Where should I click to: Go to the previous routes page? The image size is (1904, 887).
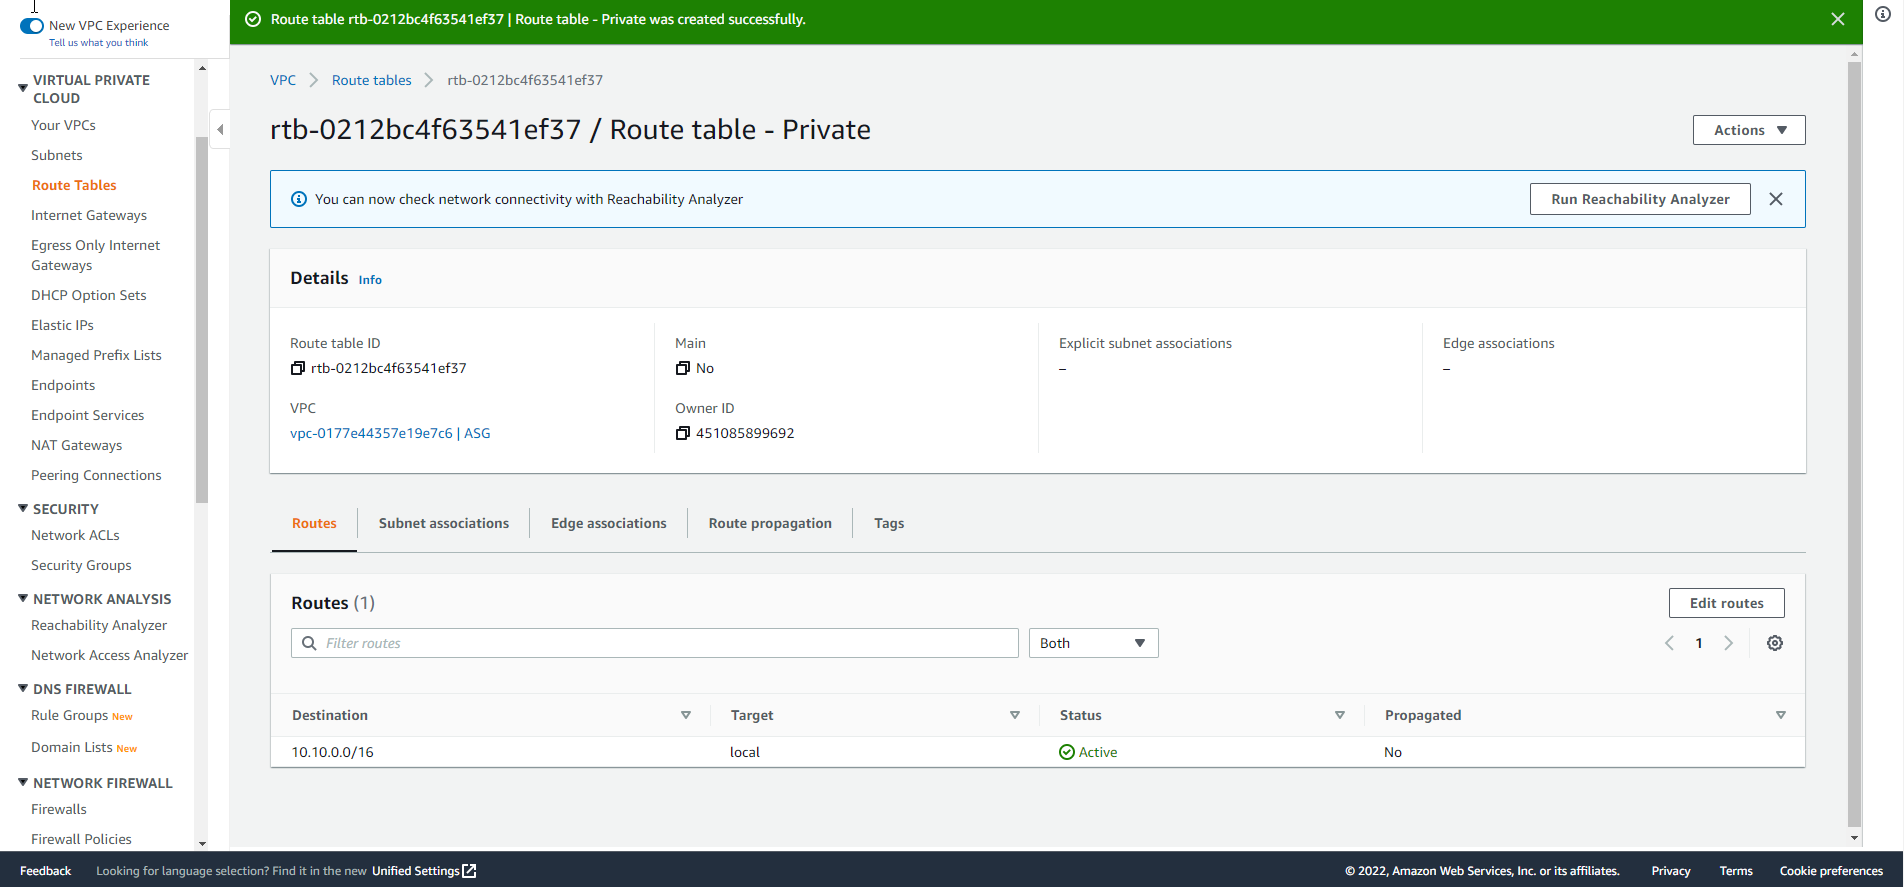pos(1669,643)
